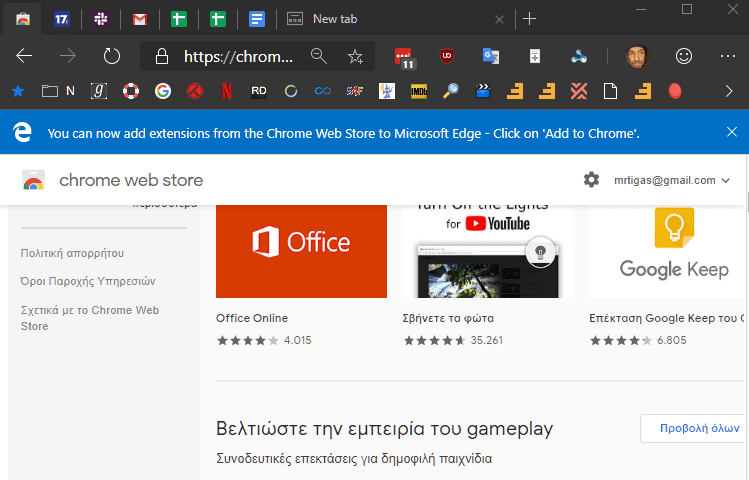Viewport: 749px width, 480px height.
Task: Open the S4F bookmark
Action: pyautogui.click(x=355, y=91)
